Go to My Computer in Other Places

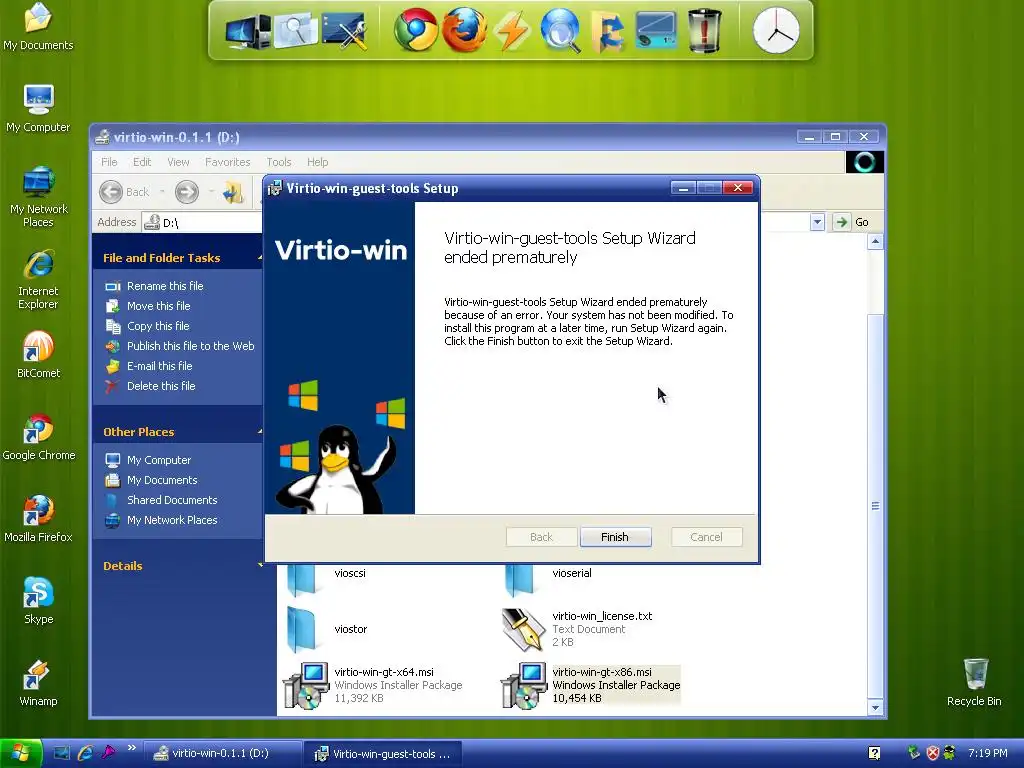point(159,460)
